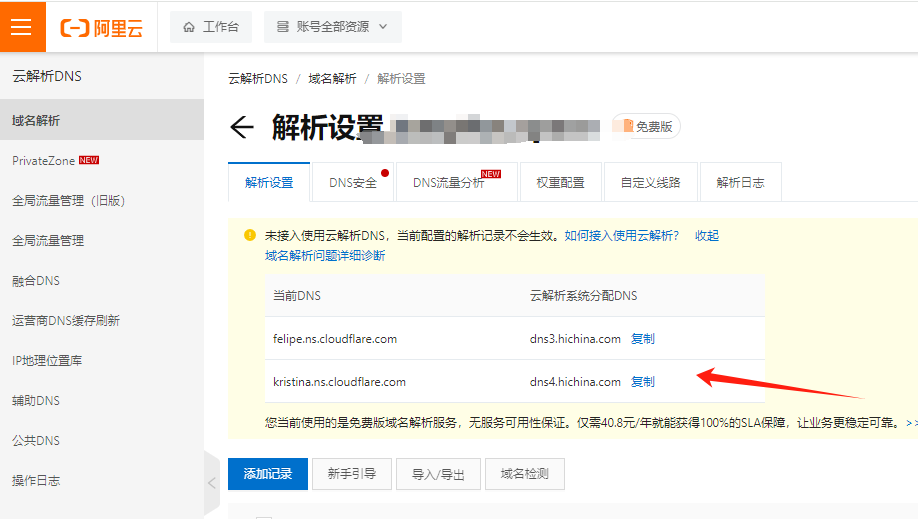Open 工作台 from the top bar
Image resolution: width=918 pixels, height=519 pixels.
pos(210,27)
